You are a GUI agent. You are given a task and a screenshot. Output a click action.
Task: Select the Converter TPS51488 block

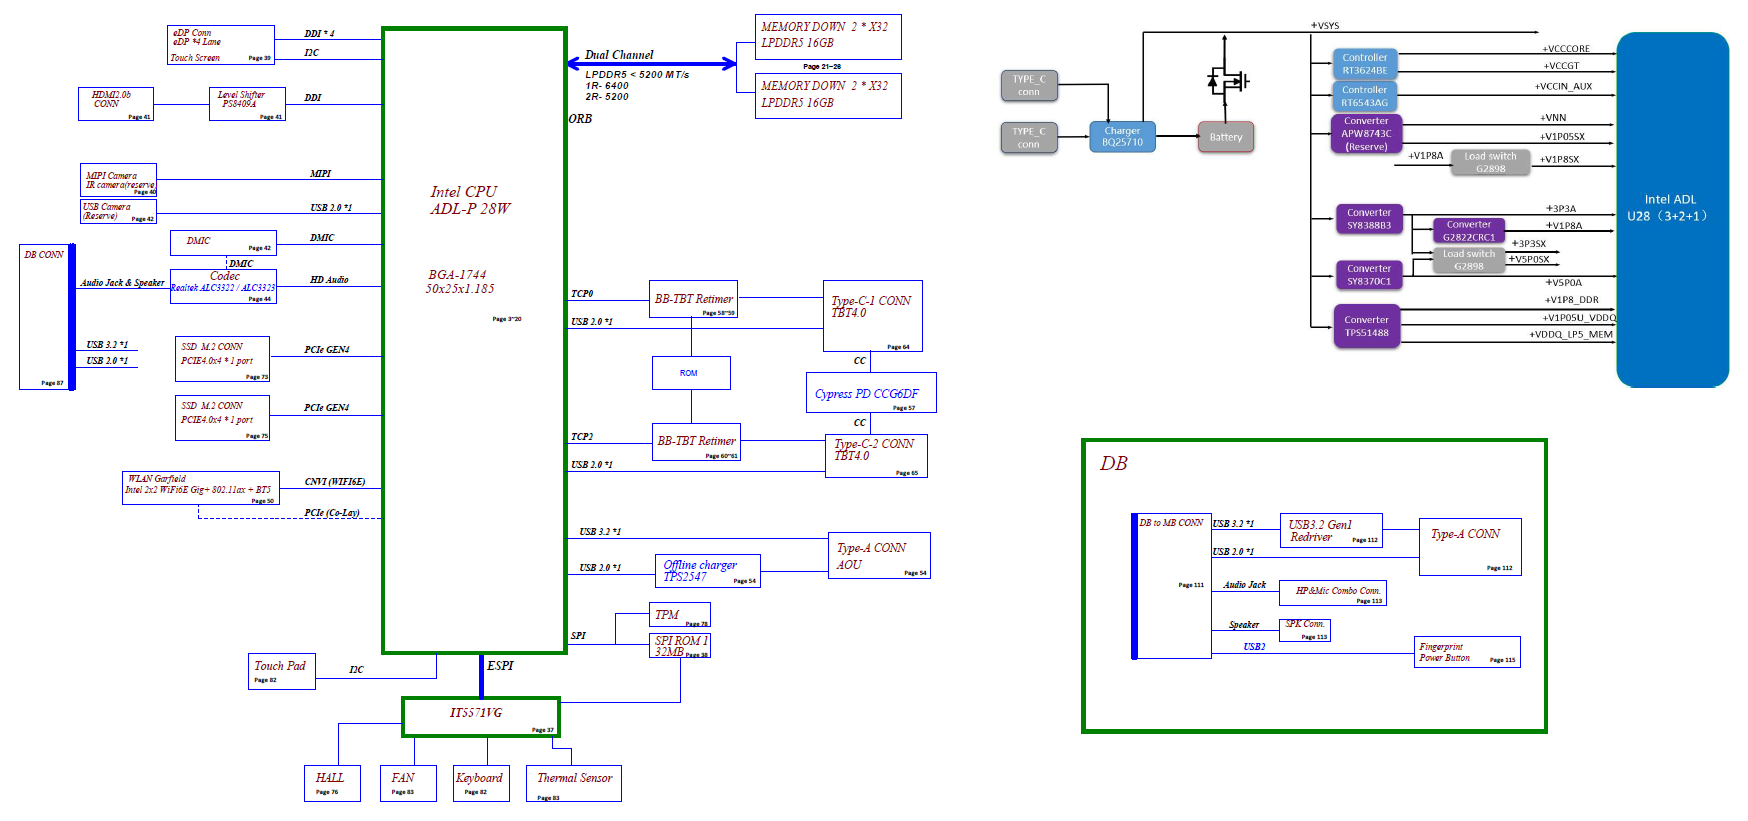coord(1367,327)
